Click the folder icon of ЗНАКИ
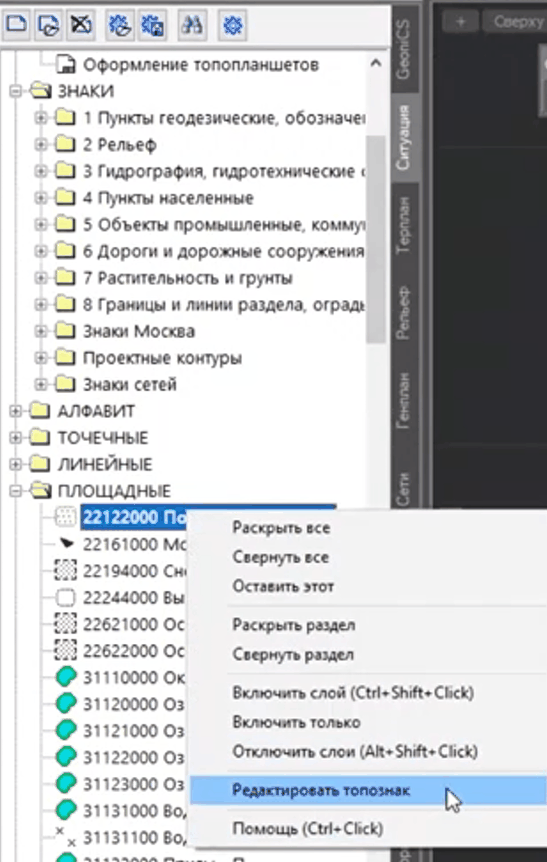This screenshot has width=547, height=862. (x=41, y=91)
